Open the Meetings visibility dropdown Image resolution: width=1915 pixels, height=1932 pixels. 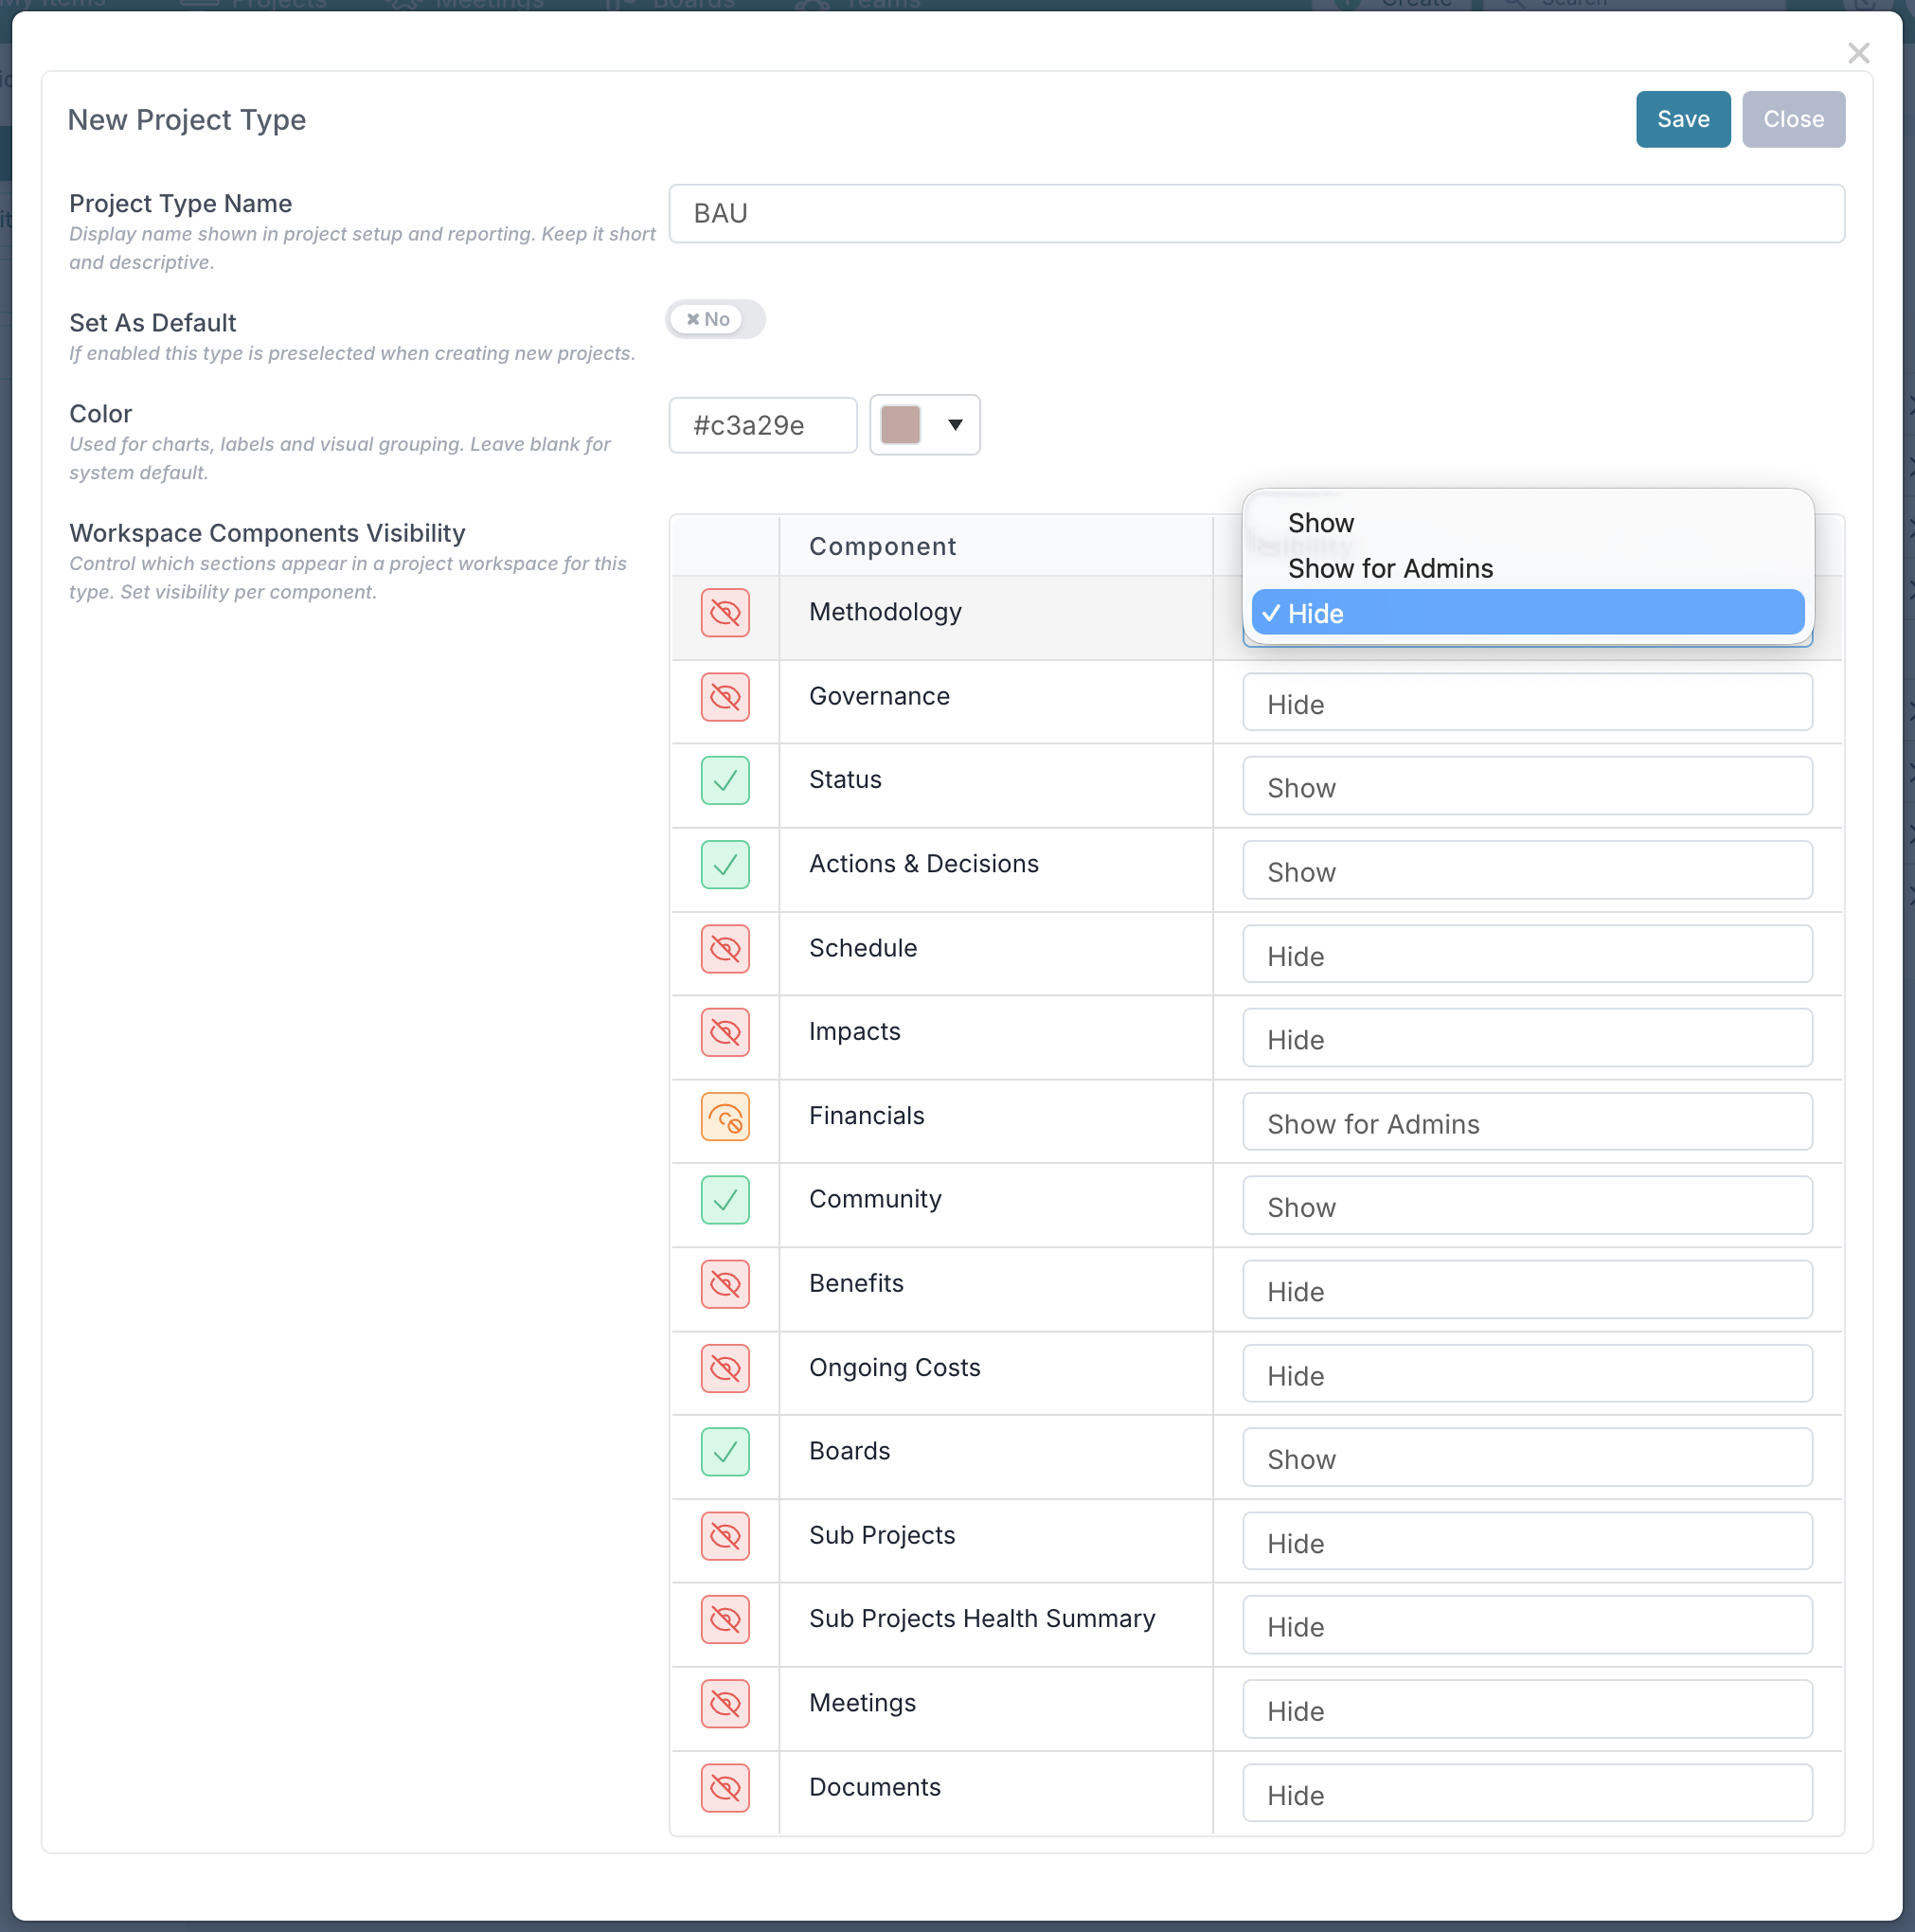pyautogui.click(x=1526, y=1710)
